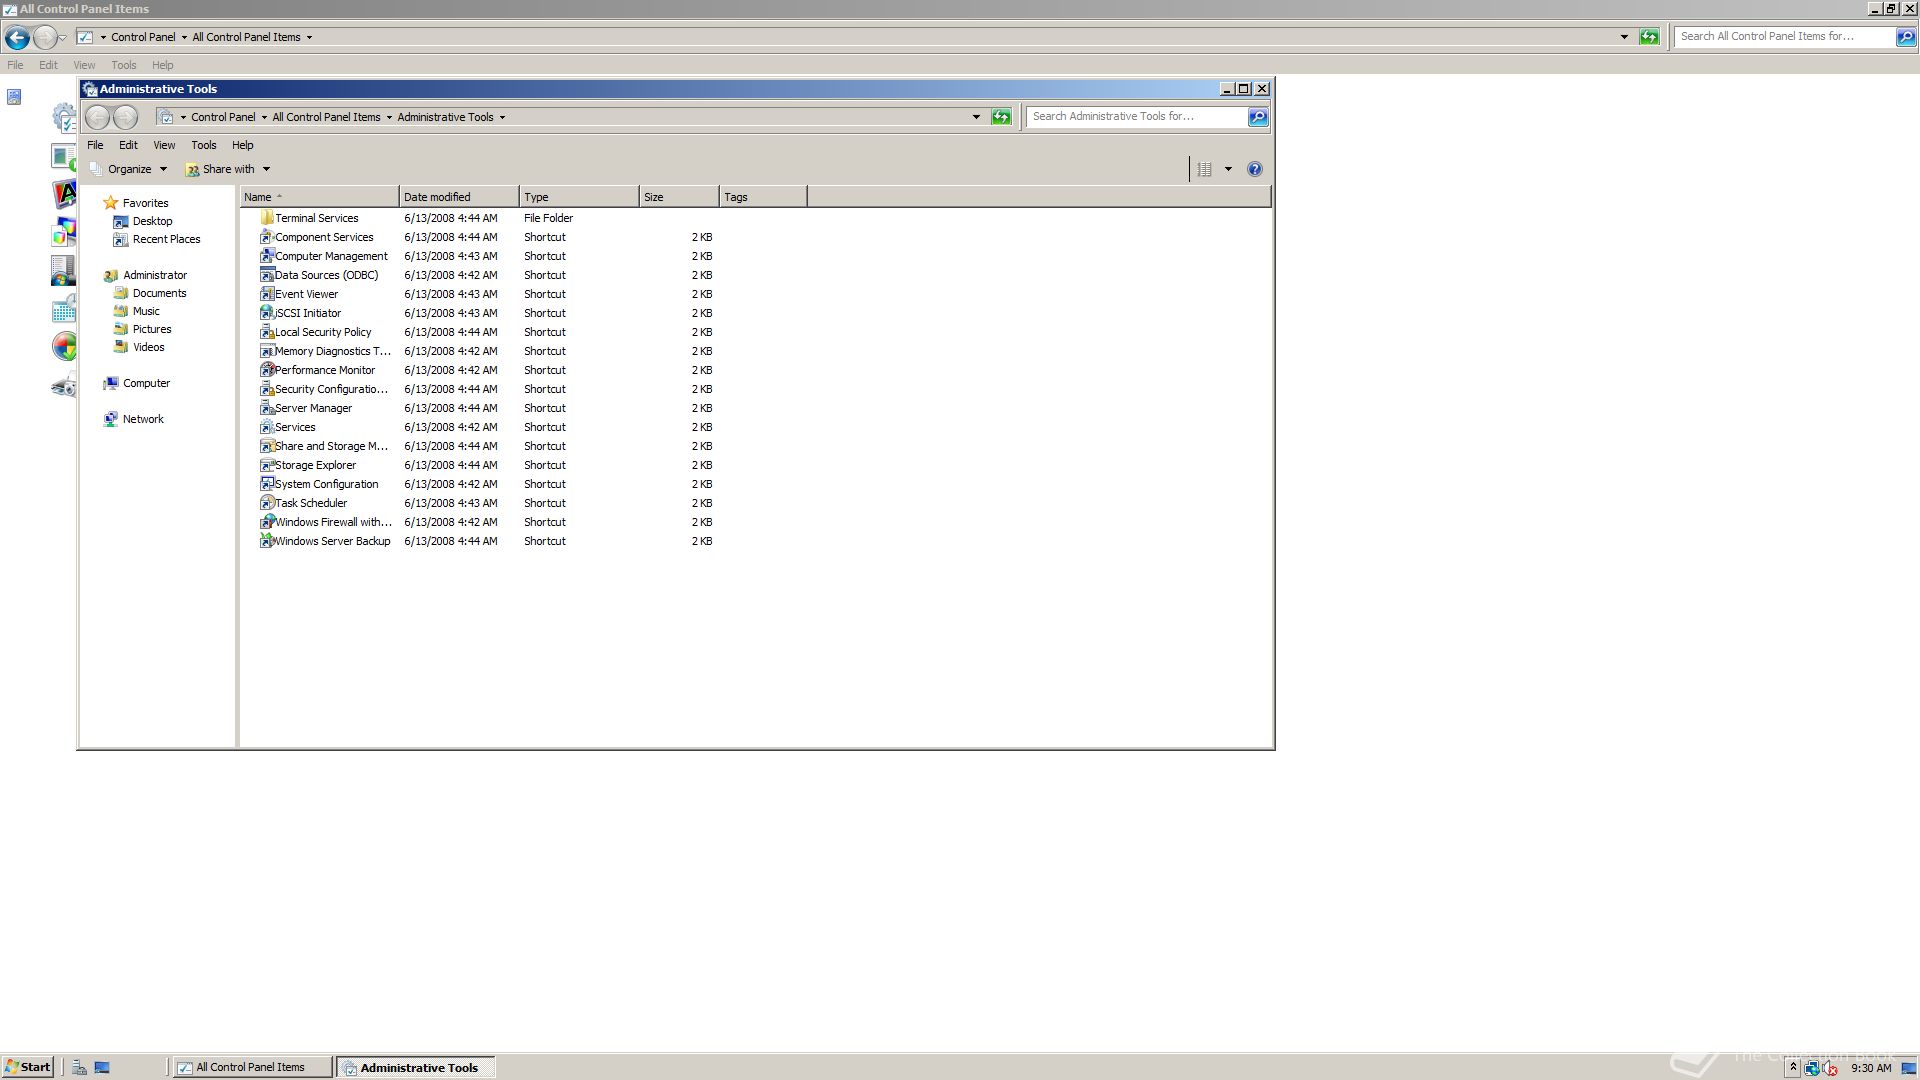Select Documents in the navigation pane
This screenshot has width=1920, height=1080.
coord(159,293)
